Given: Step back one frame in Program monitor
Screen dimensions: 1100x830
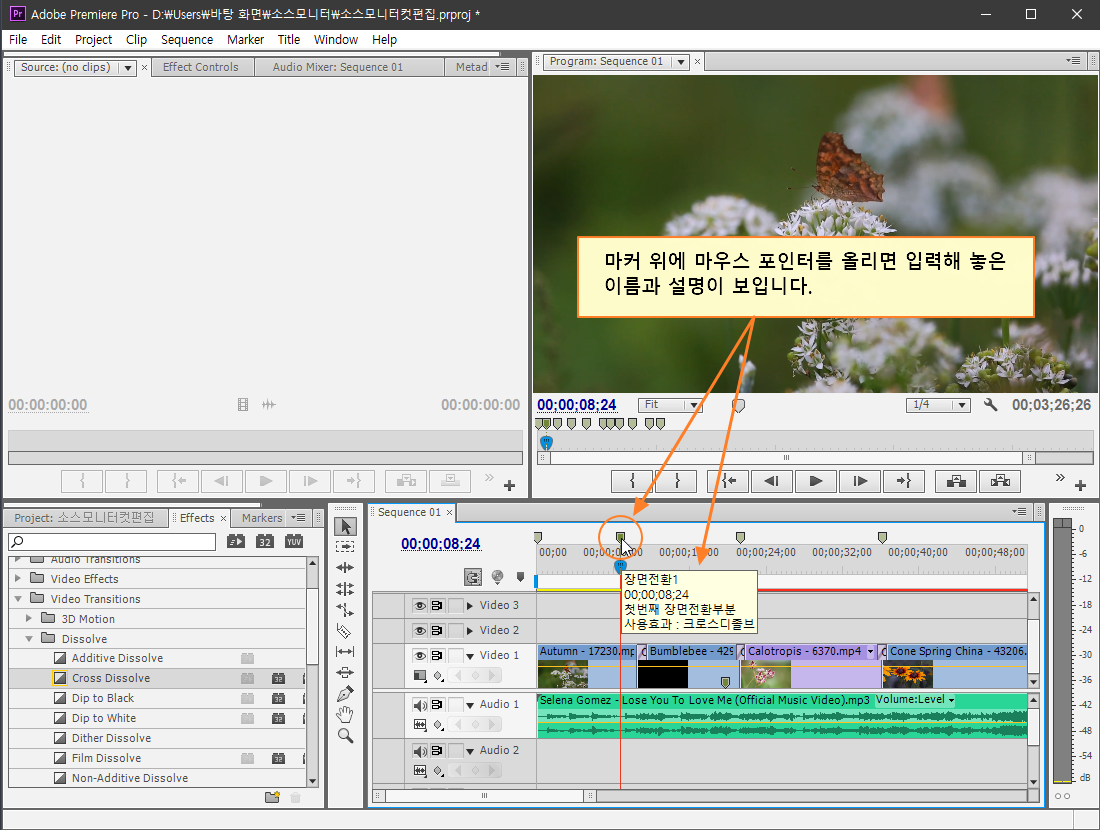Looking at the screenshot, I should click(x=772, y=481).
